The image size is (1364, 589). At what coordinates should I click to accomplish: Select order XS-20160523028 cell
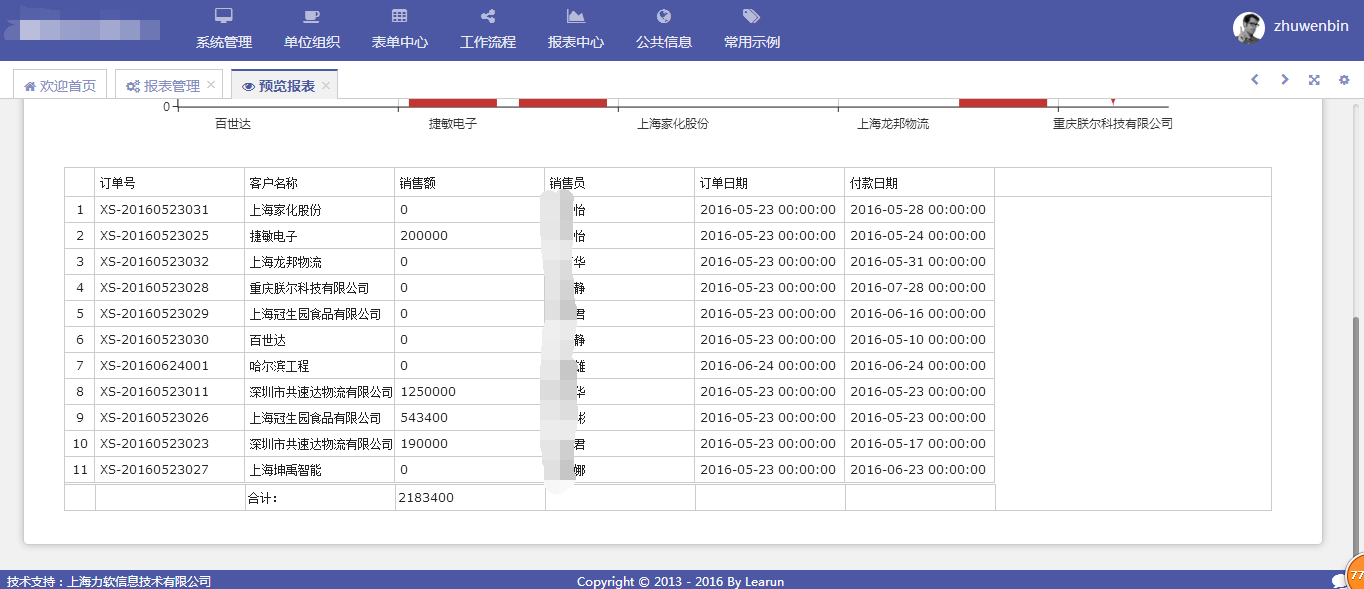pyautogui.click(x=170, y=288)
